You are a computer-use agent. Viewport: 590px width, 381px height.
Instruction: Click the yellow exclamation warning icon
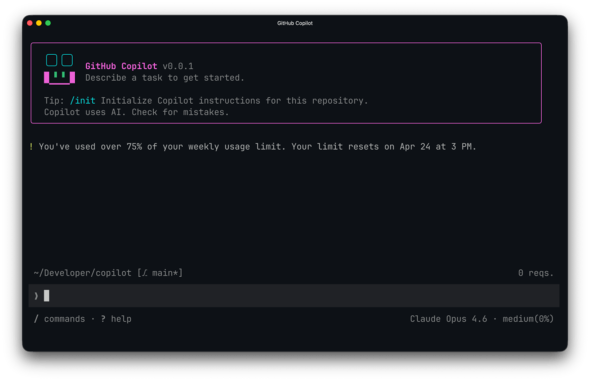pyautogui.click(x=31, y=147)
